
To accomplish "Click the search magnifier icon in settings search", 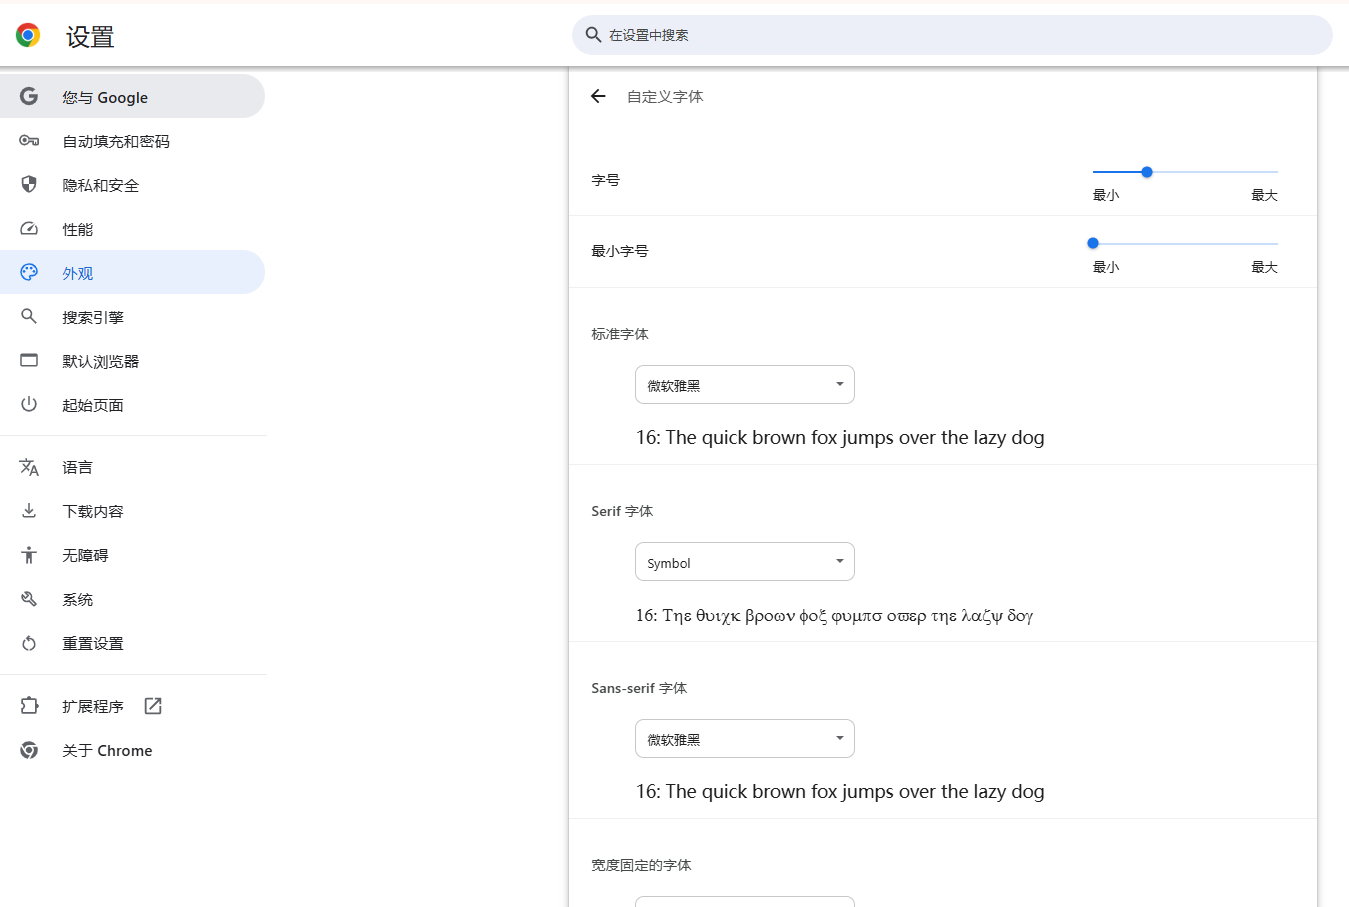I will (593, 35).
